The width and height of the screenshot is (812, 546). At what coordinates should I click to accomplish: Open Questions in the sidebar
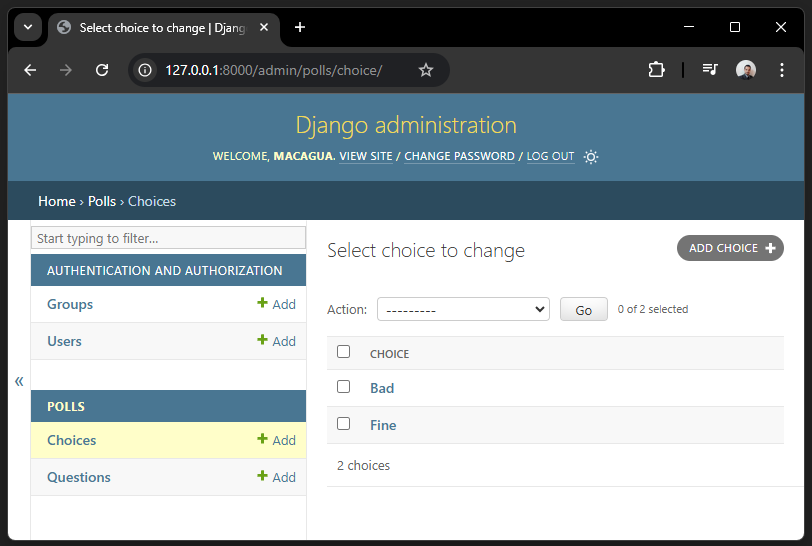(x=79, y=477)
